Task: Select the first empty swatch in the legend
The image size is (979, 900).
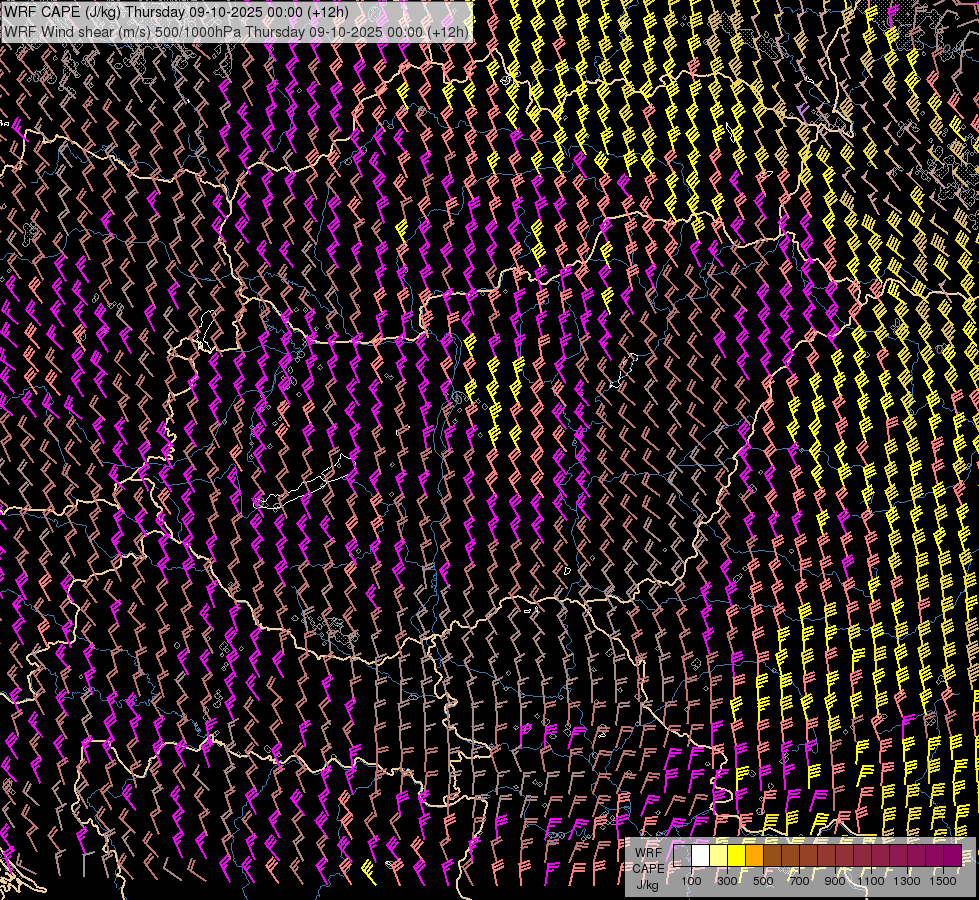Action: click(x=682, y=856)
